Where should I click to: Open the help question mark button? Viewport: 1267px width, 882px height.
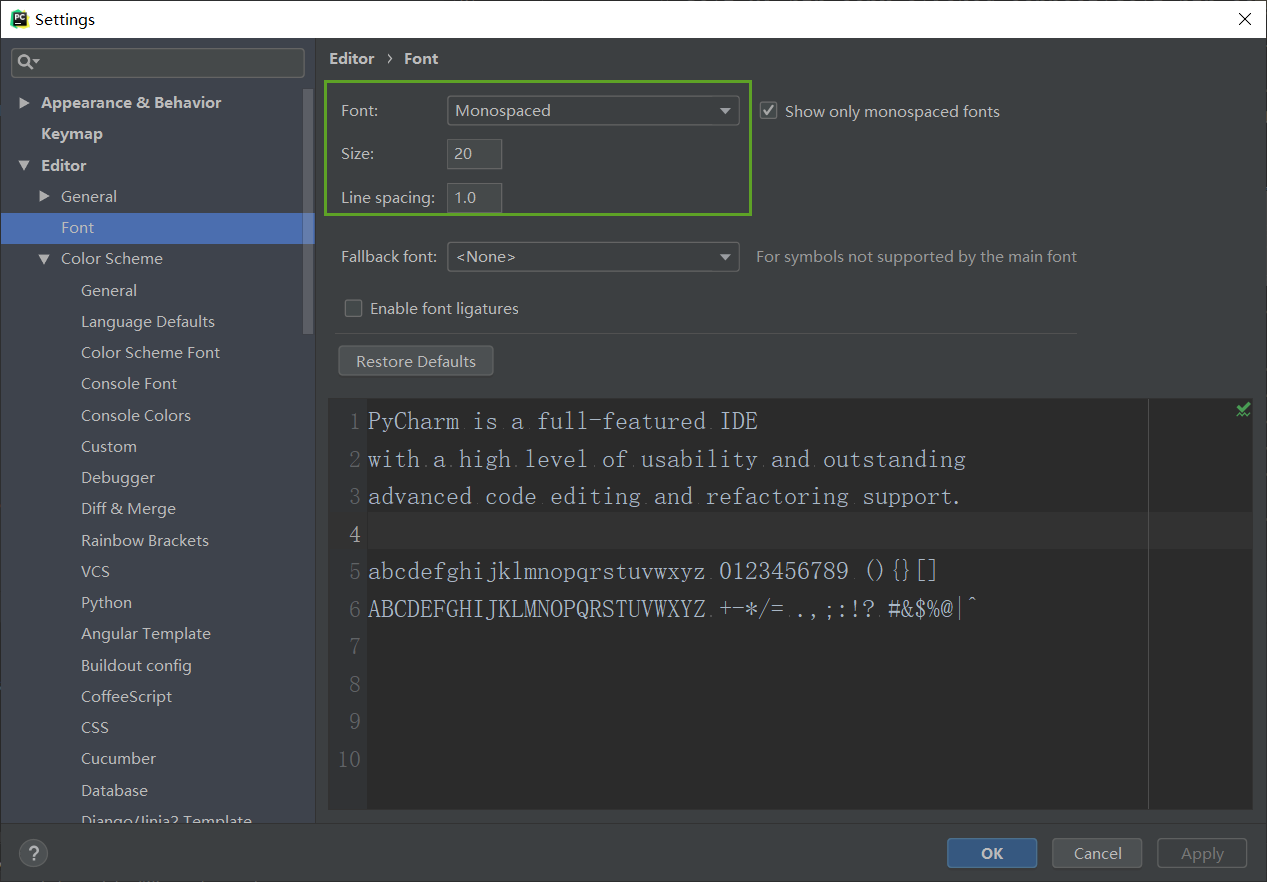(33, 853)
